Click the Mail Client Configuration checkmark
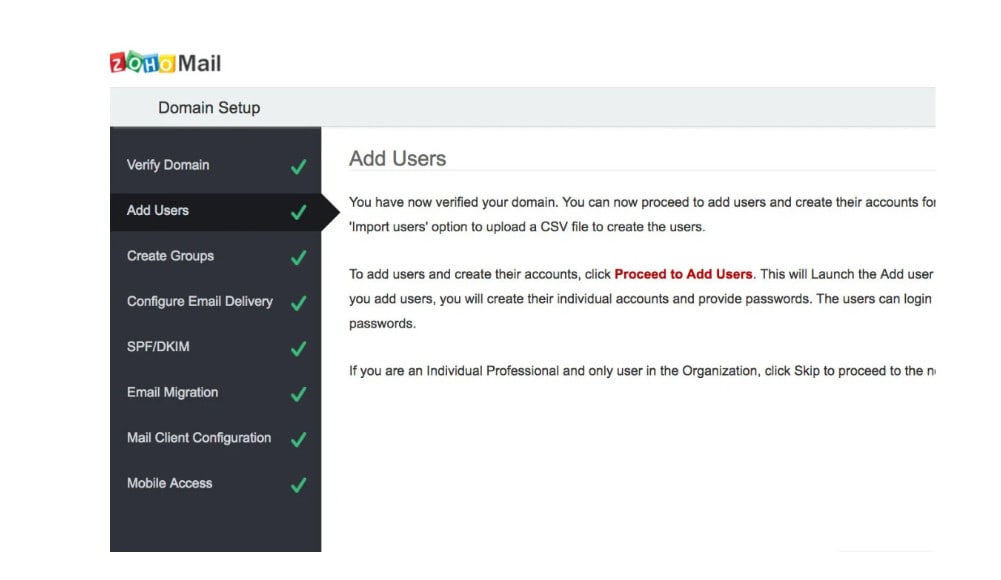This screenshot has height=580, width=1001. (x=298, y=438)
